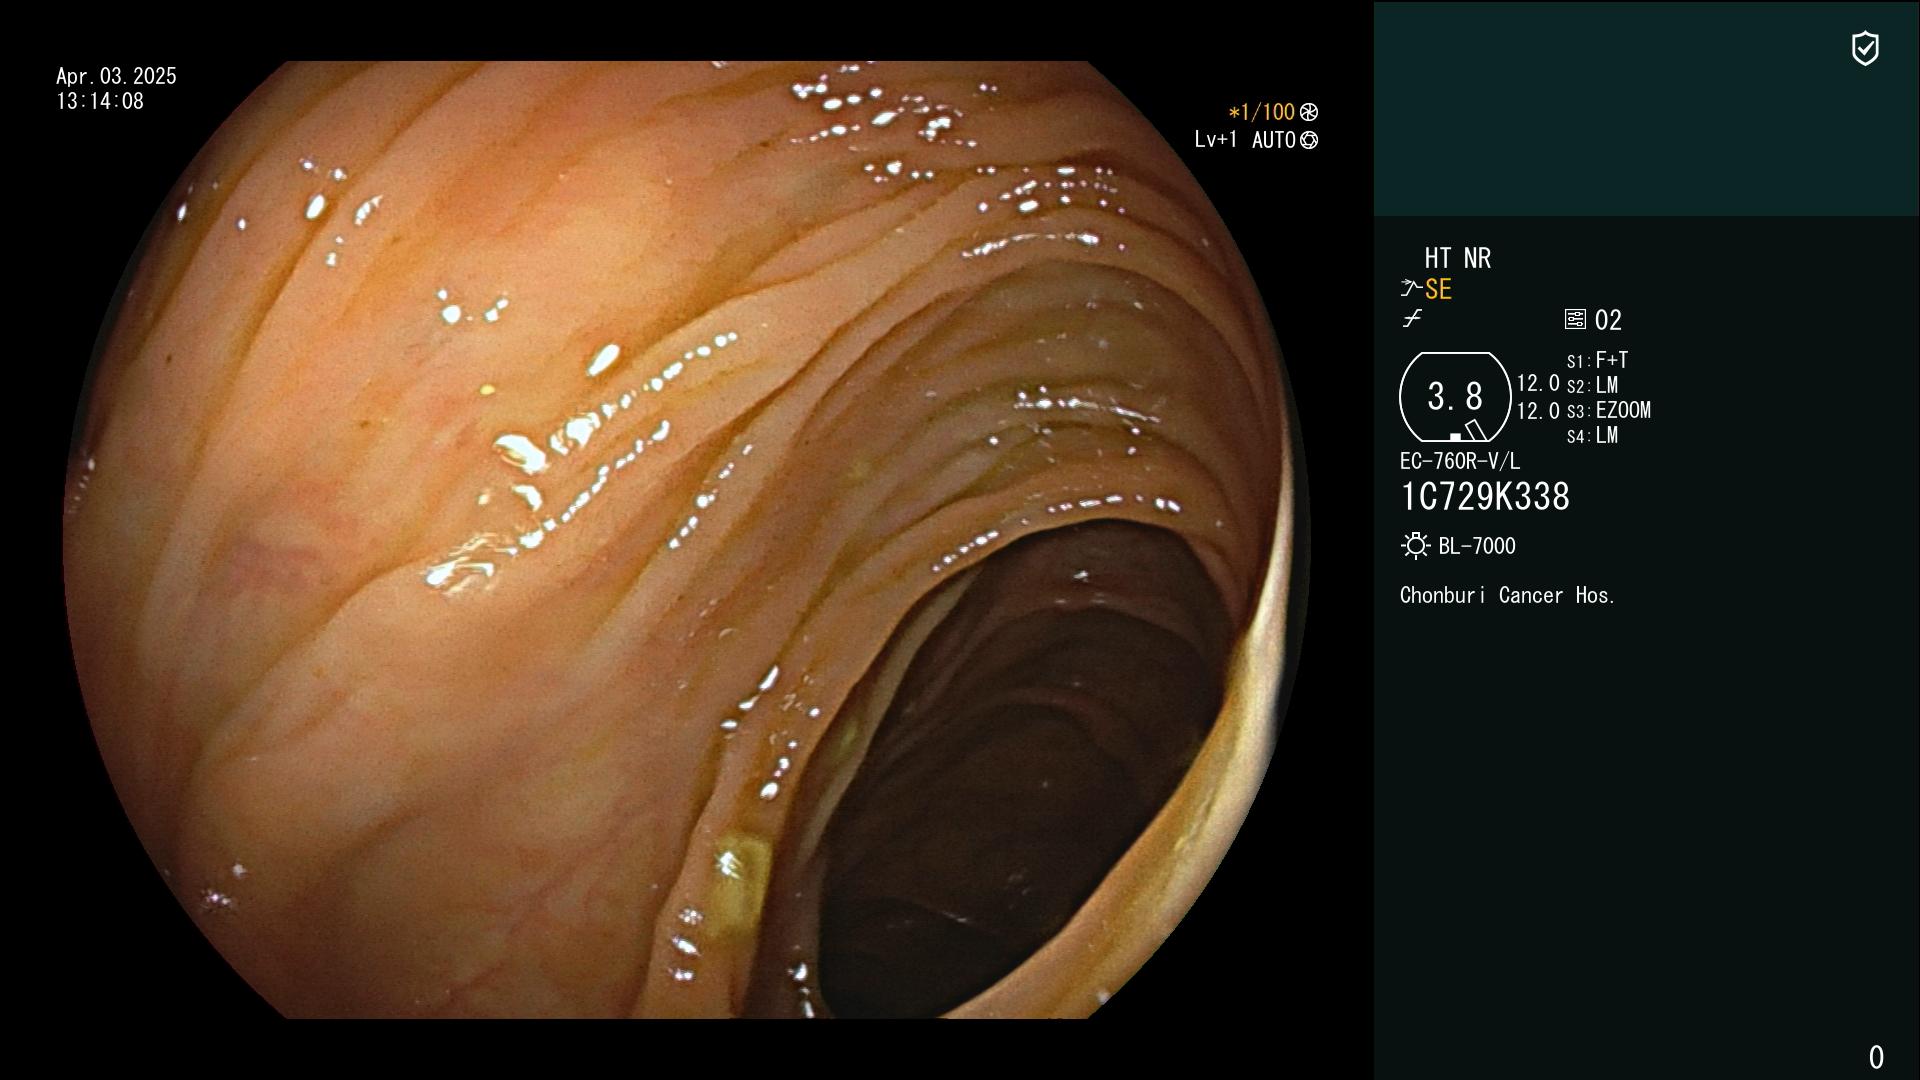Click the lower 12.0 value
The image size is (1920, 1080).
[x=1538, y=410]
